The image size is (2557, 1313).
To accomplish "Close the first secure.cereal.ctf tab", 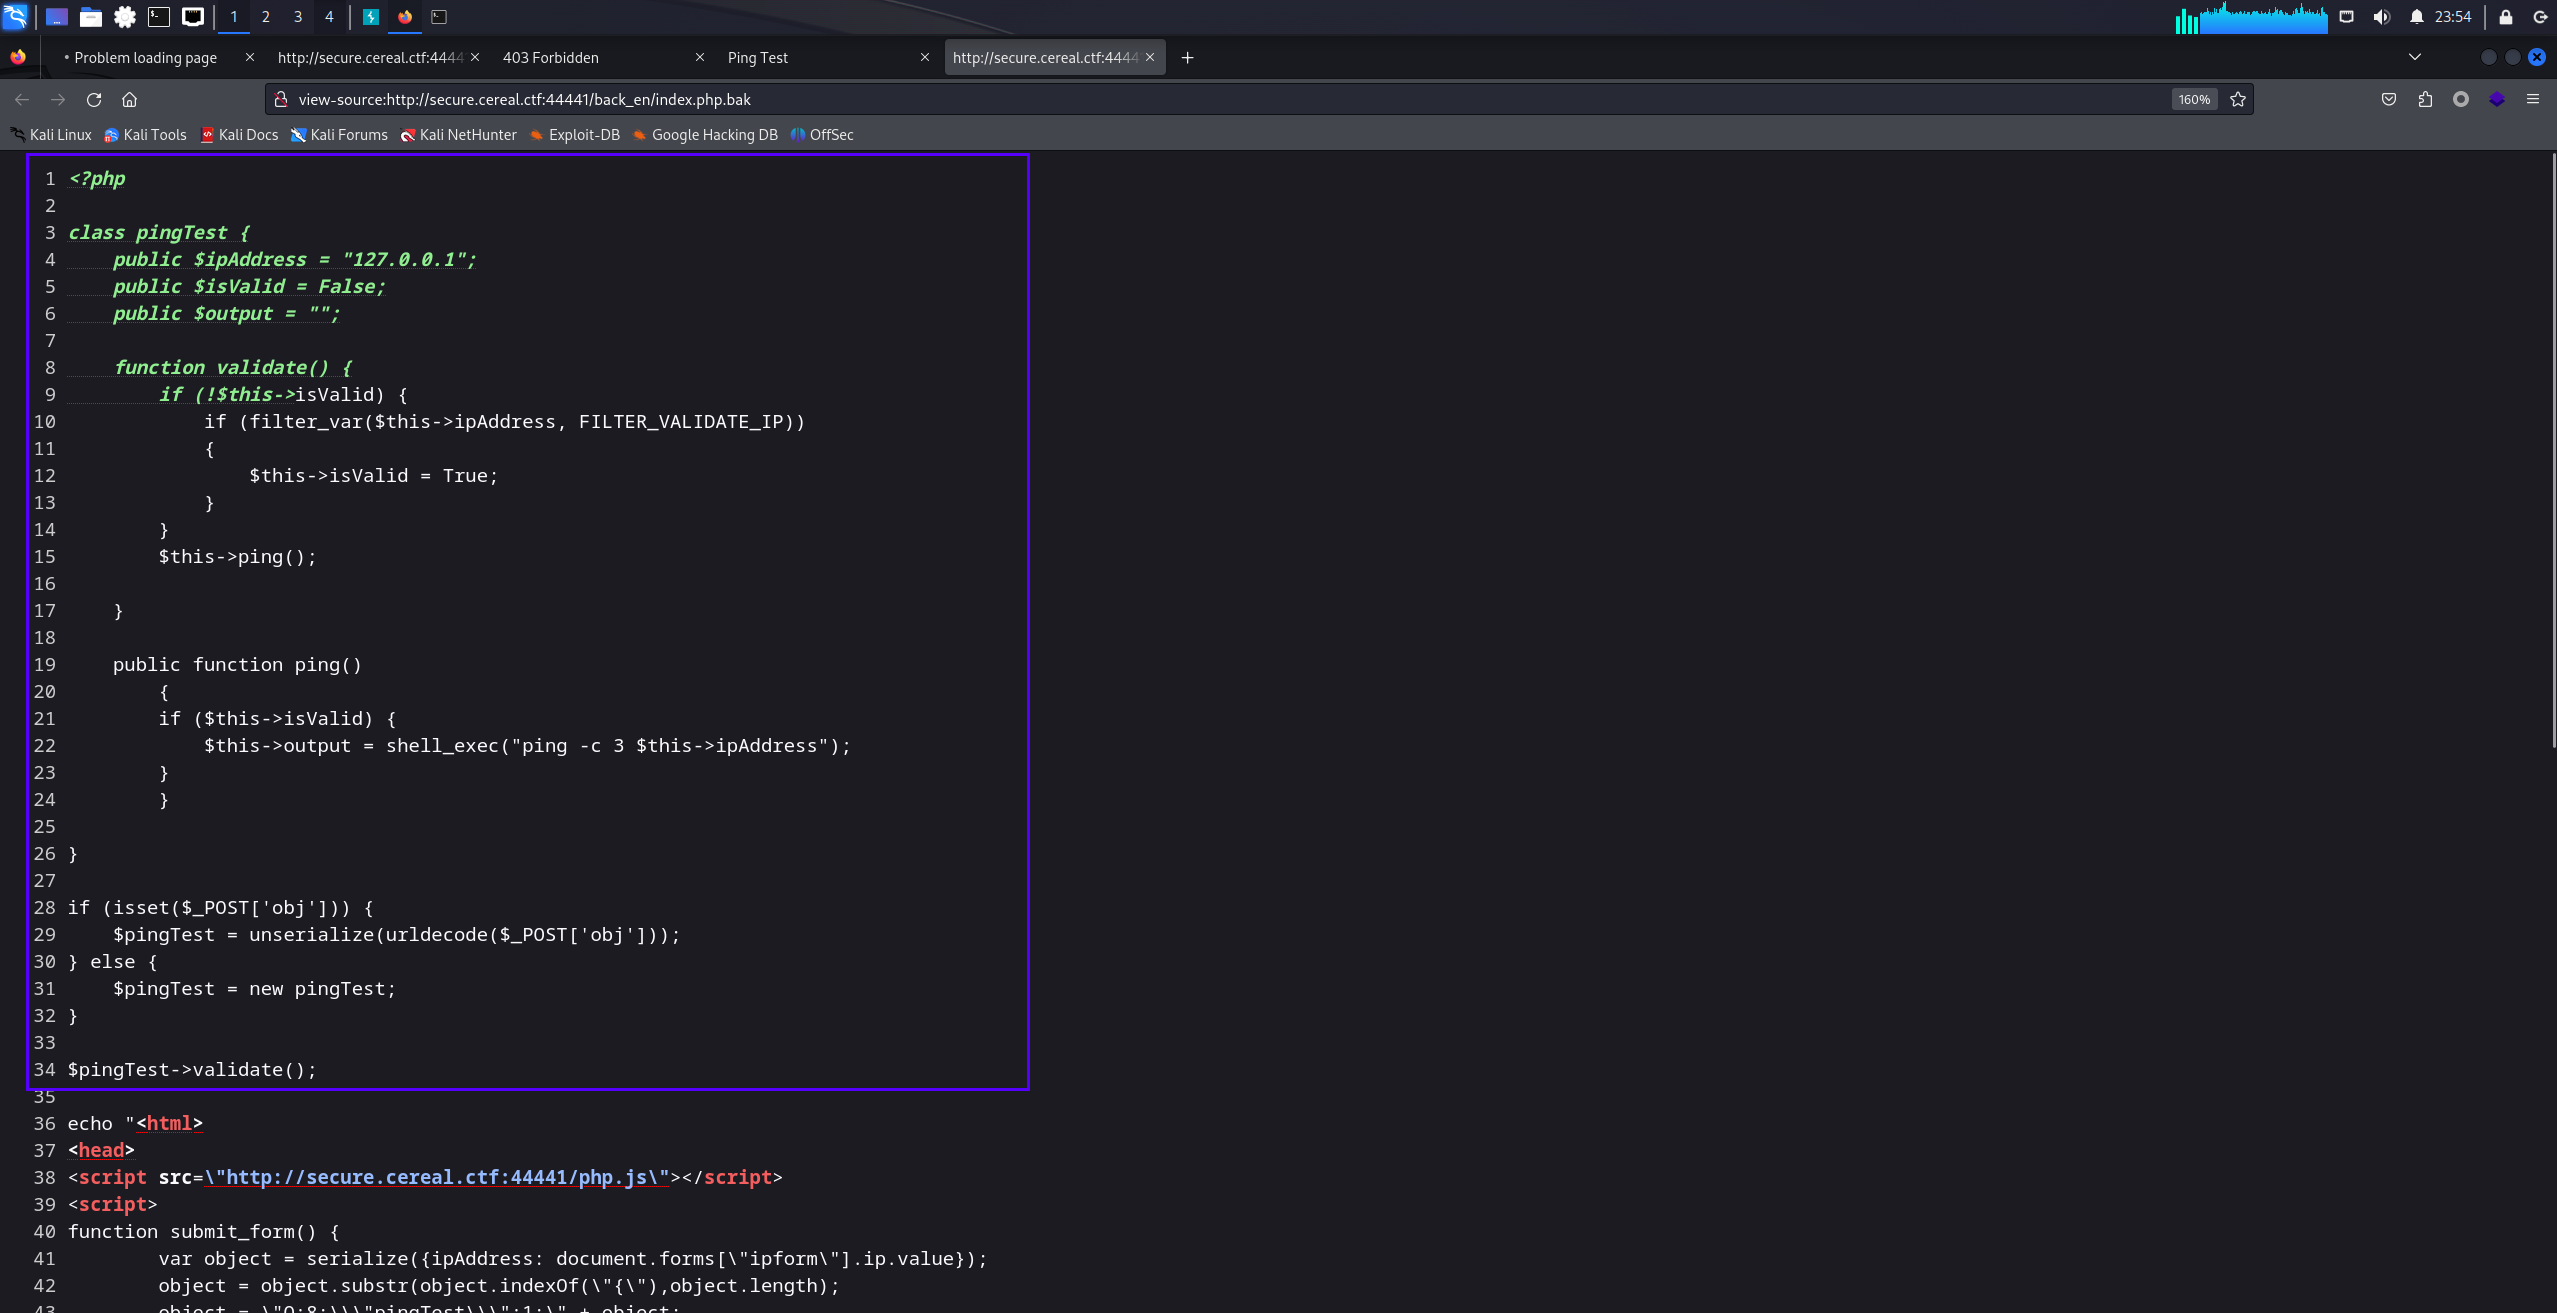I will click(x=475, y=58).
